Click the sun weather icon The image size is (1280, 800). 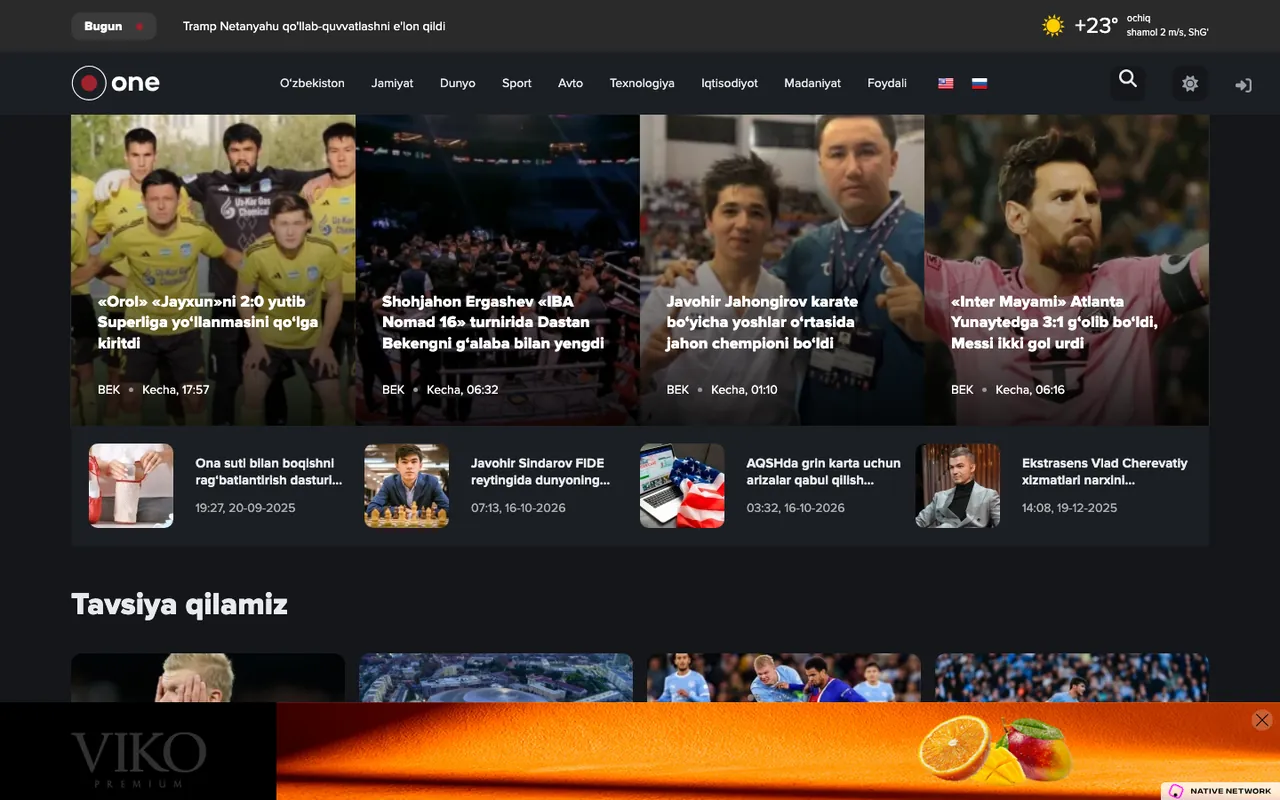(1053, 26)
